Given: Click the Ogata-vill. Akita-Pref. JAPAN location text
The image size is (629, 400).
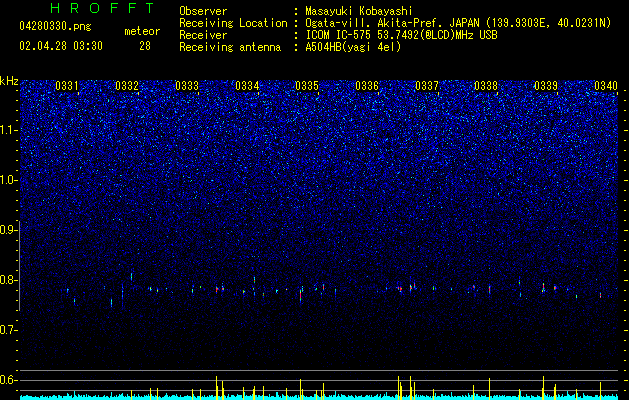Looking at the screenshot, I should click(x=458, y=23).
